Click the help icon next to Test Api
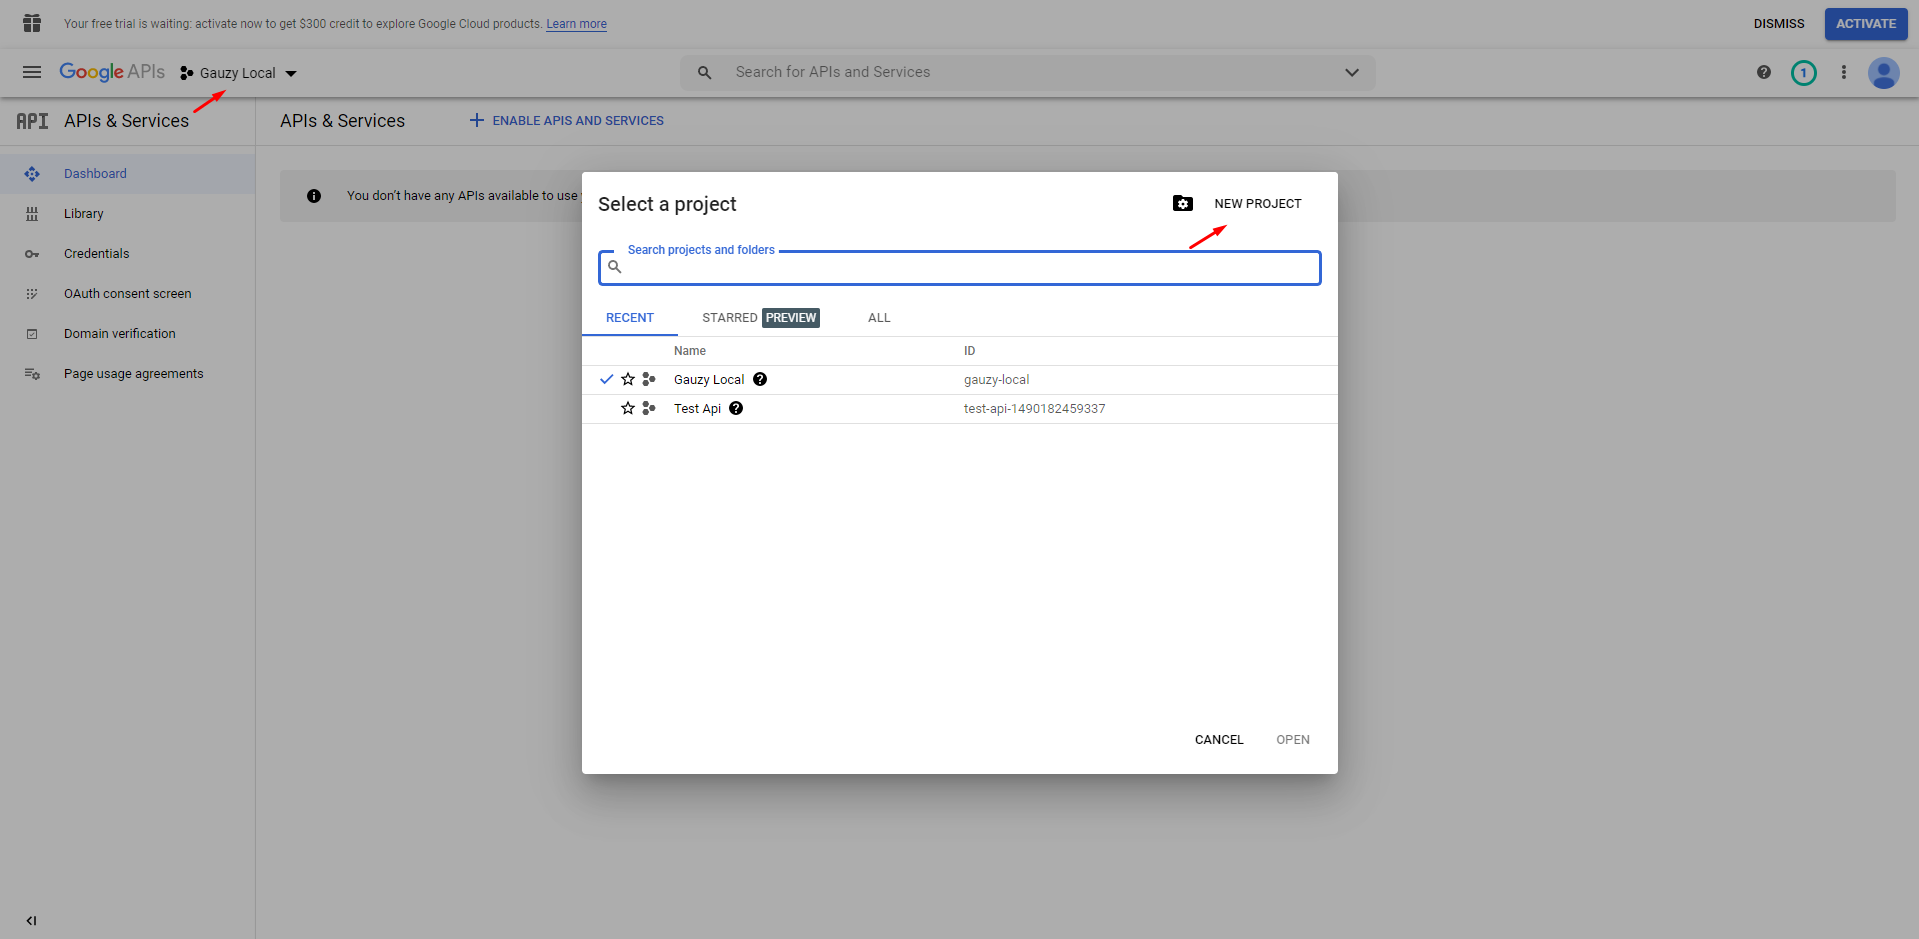The height and width of the screenshot is (939, 1919). pyautogui.click(x=736, y=409)
